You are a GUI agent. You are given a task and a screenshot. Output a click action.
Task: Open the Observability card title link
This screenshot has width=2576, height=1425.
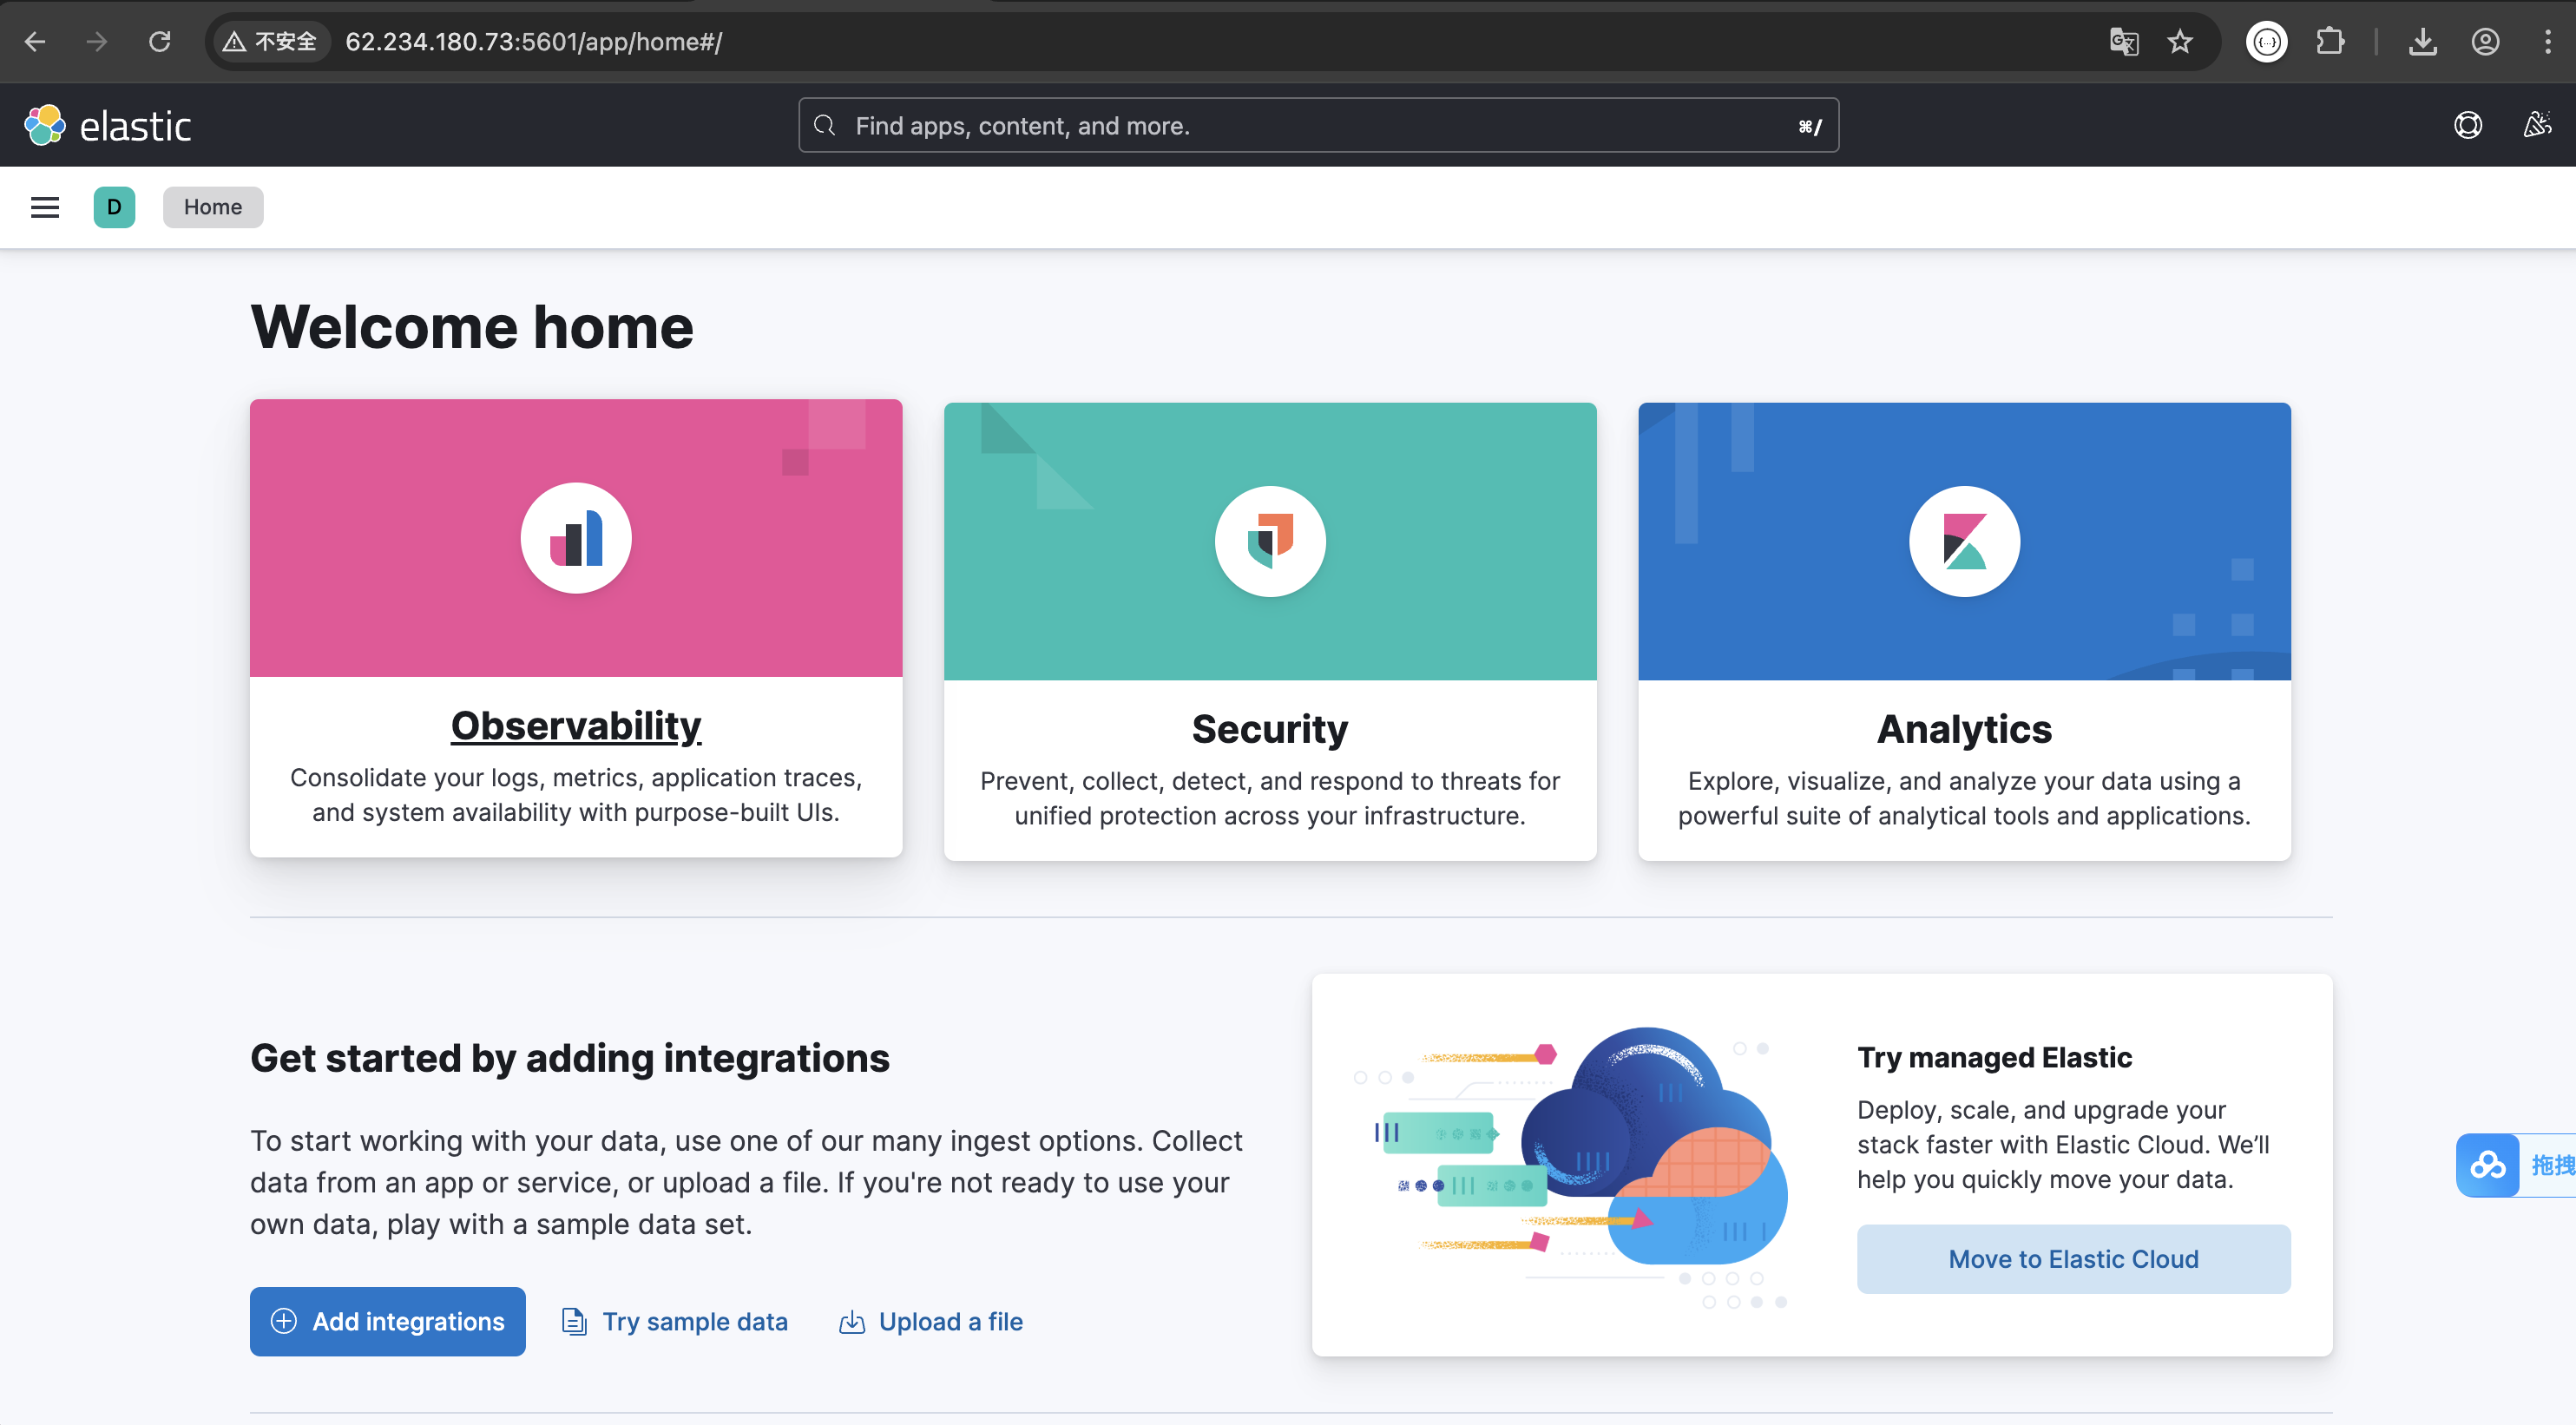[x=576, y=726]
